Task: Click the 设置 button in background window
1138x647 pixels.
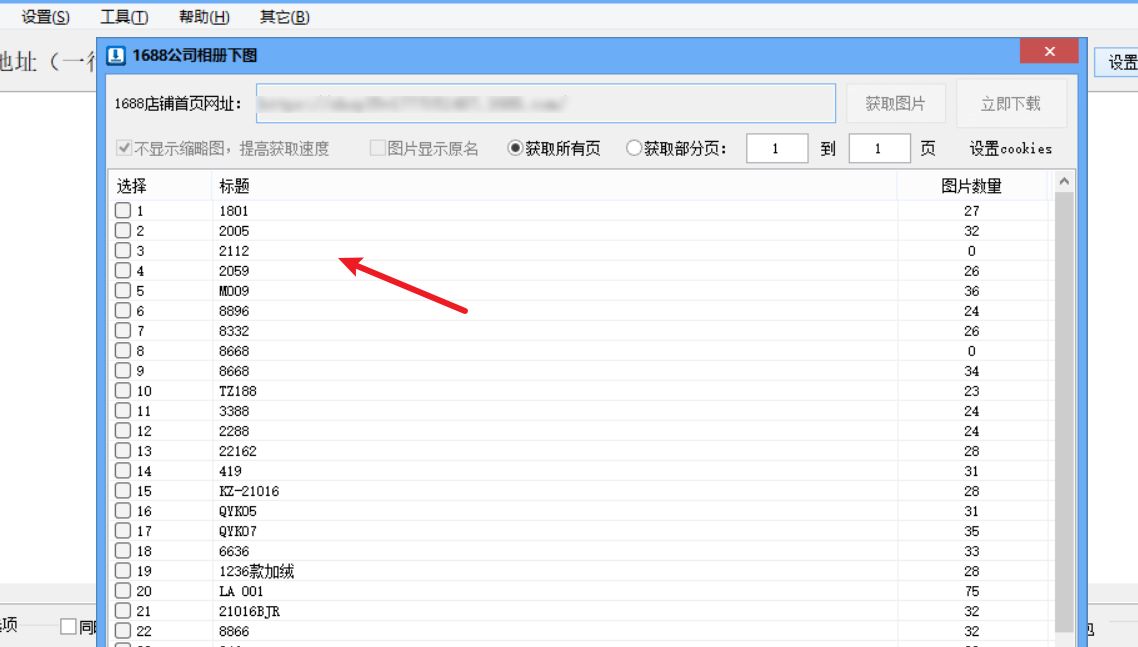Action: [x=1118, y=62]
